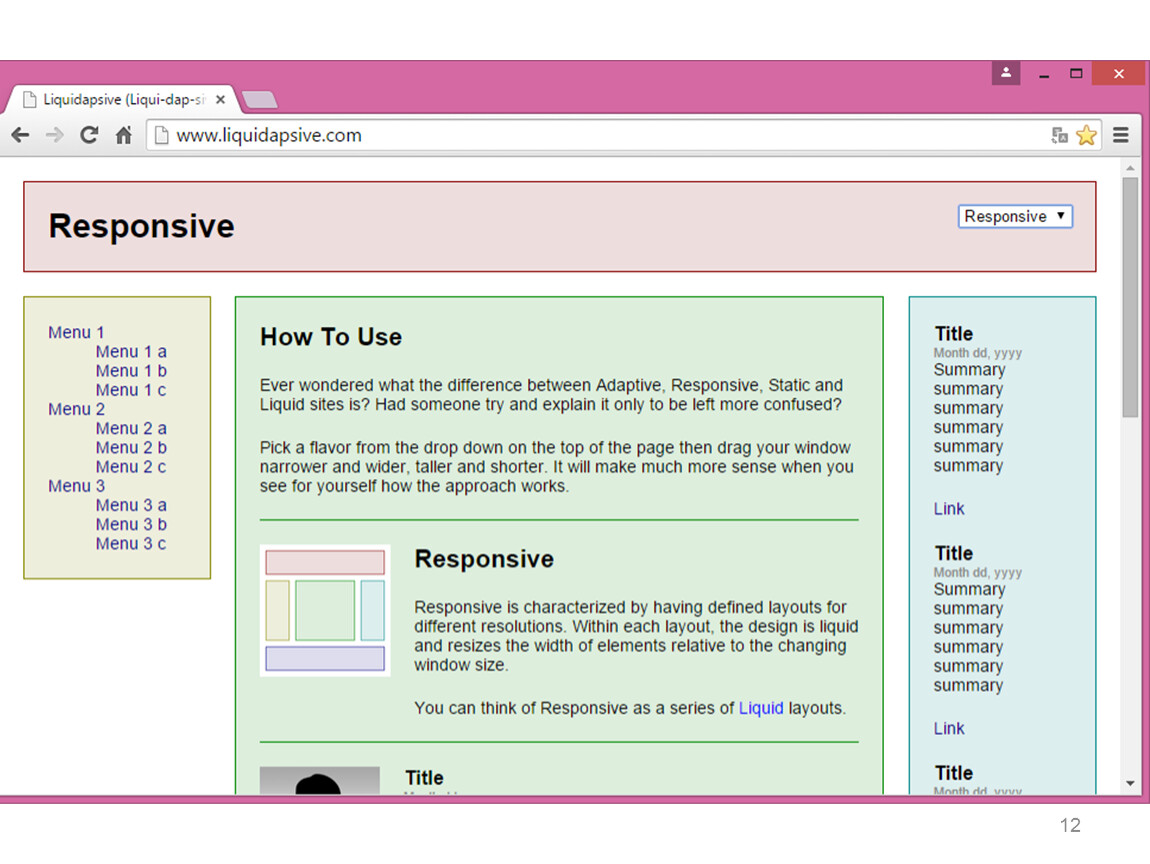
Task: Open the Chrome hamburger menu
Action: click(x=1121, y=135)
